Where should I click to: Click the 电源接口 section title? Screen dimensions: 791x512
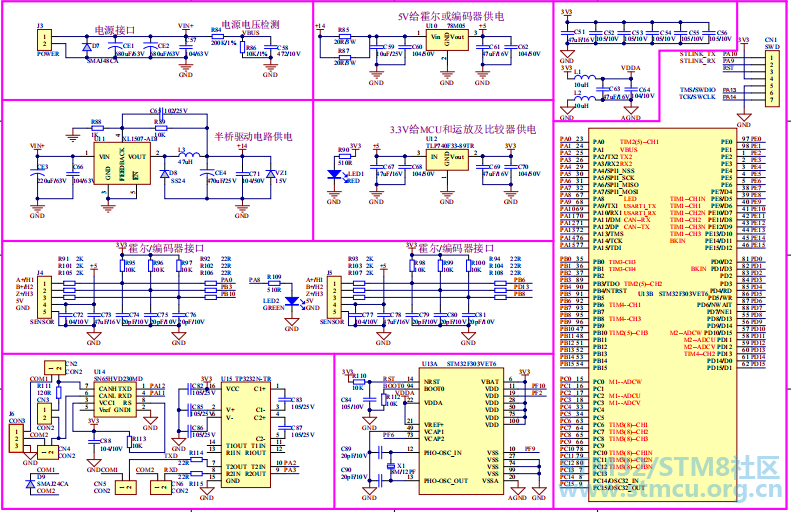coord(115,30)
